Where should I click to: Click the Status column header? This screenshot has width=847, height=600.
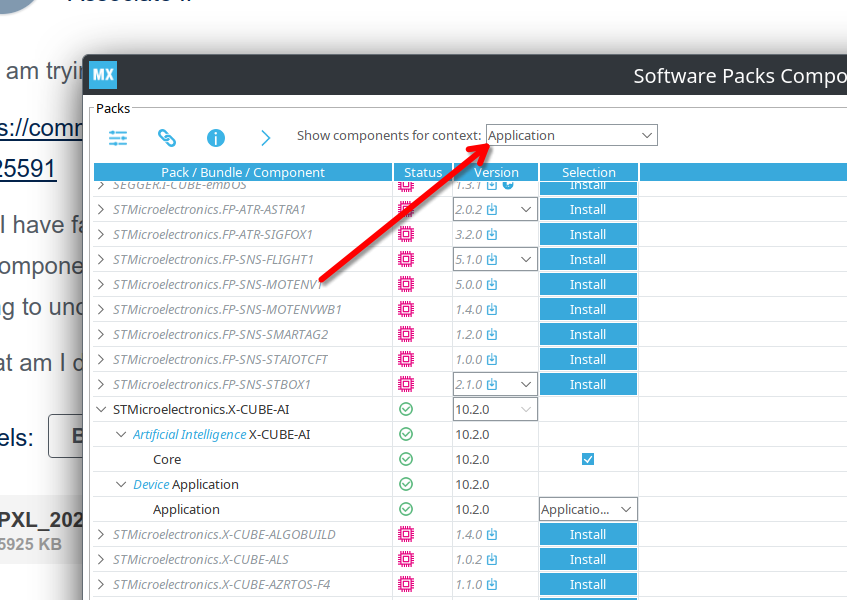pos(423,172)
